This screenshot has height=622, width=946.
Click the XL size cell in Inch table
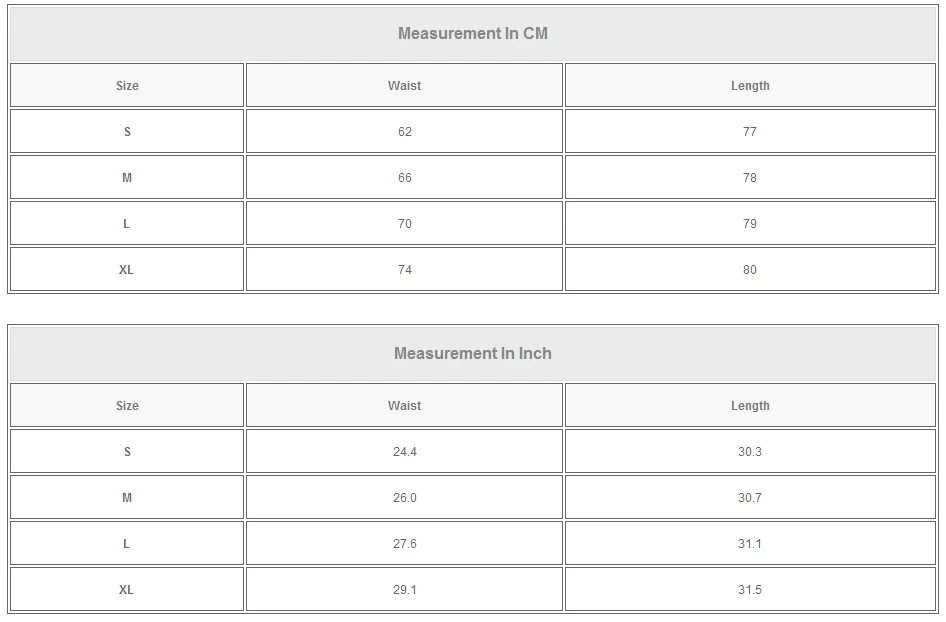(x=127, y=590)
